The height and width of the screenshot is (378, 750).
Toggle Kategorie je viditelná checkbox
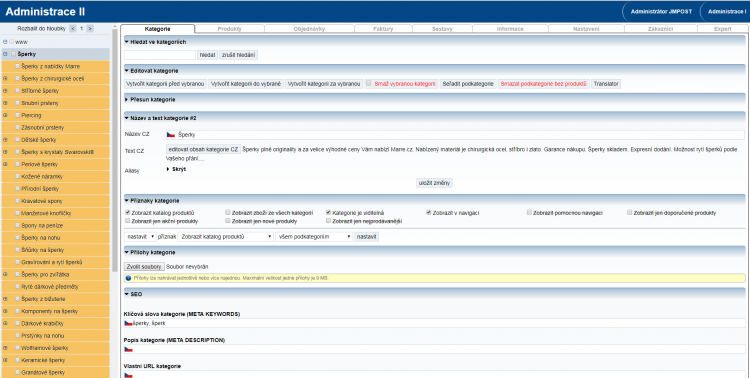pos(329,212)
